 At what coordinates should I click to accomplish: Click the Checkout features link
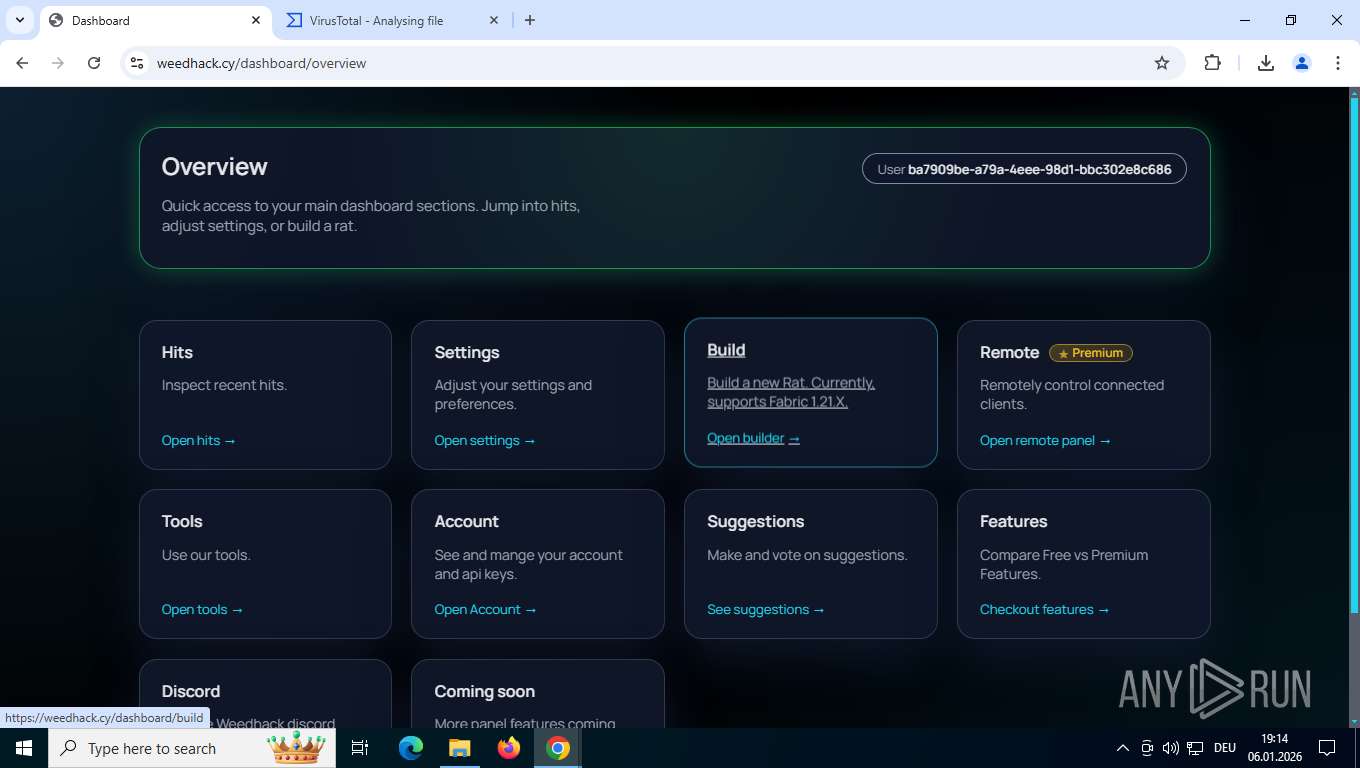coord(1045,609)
